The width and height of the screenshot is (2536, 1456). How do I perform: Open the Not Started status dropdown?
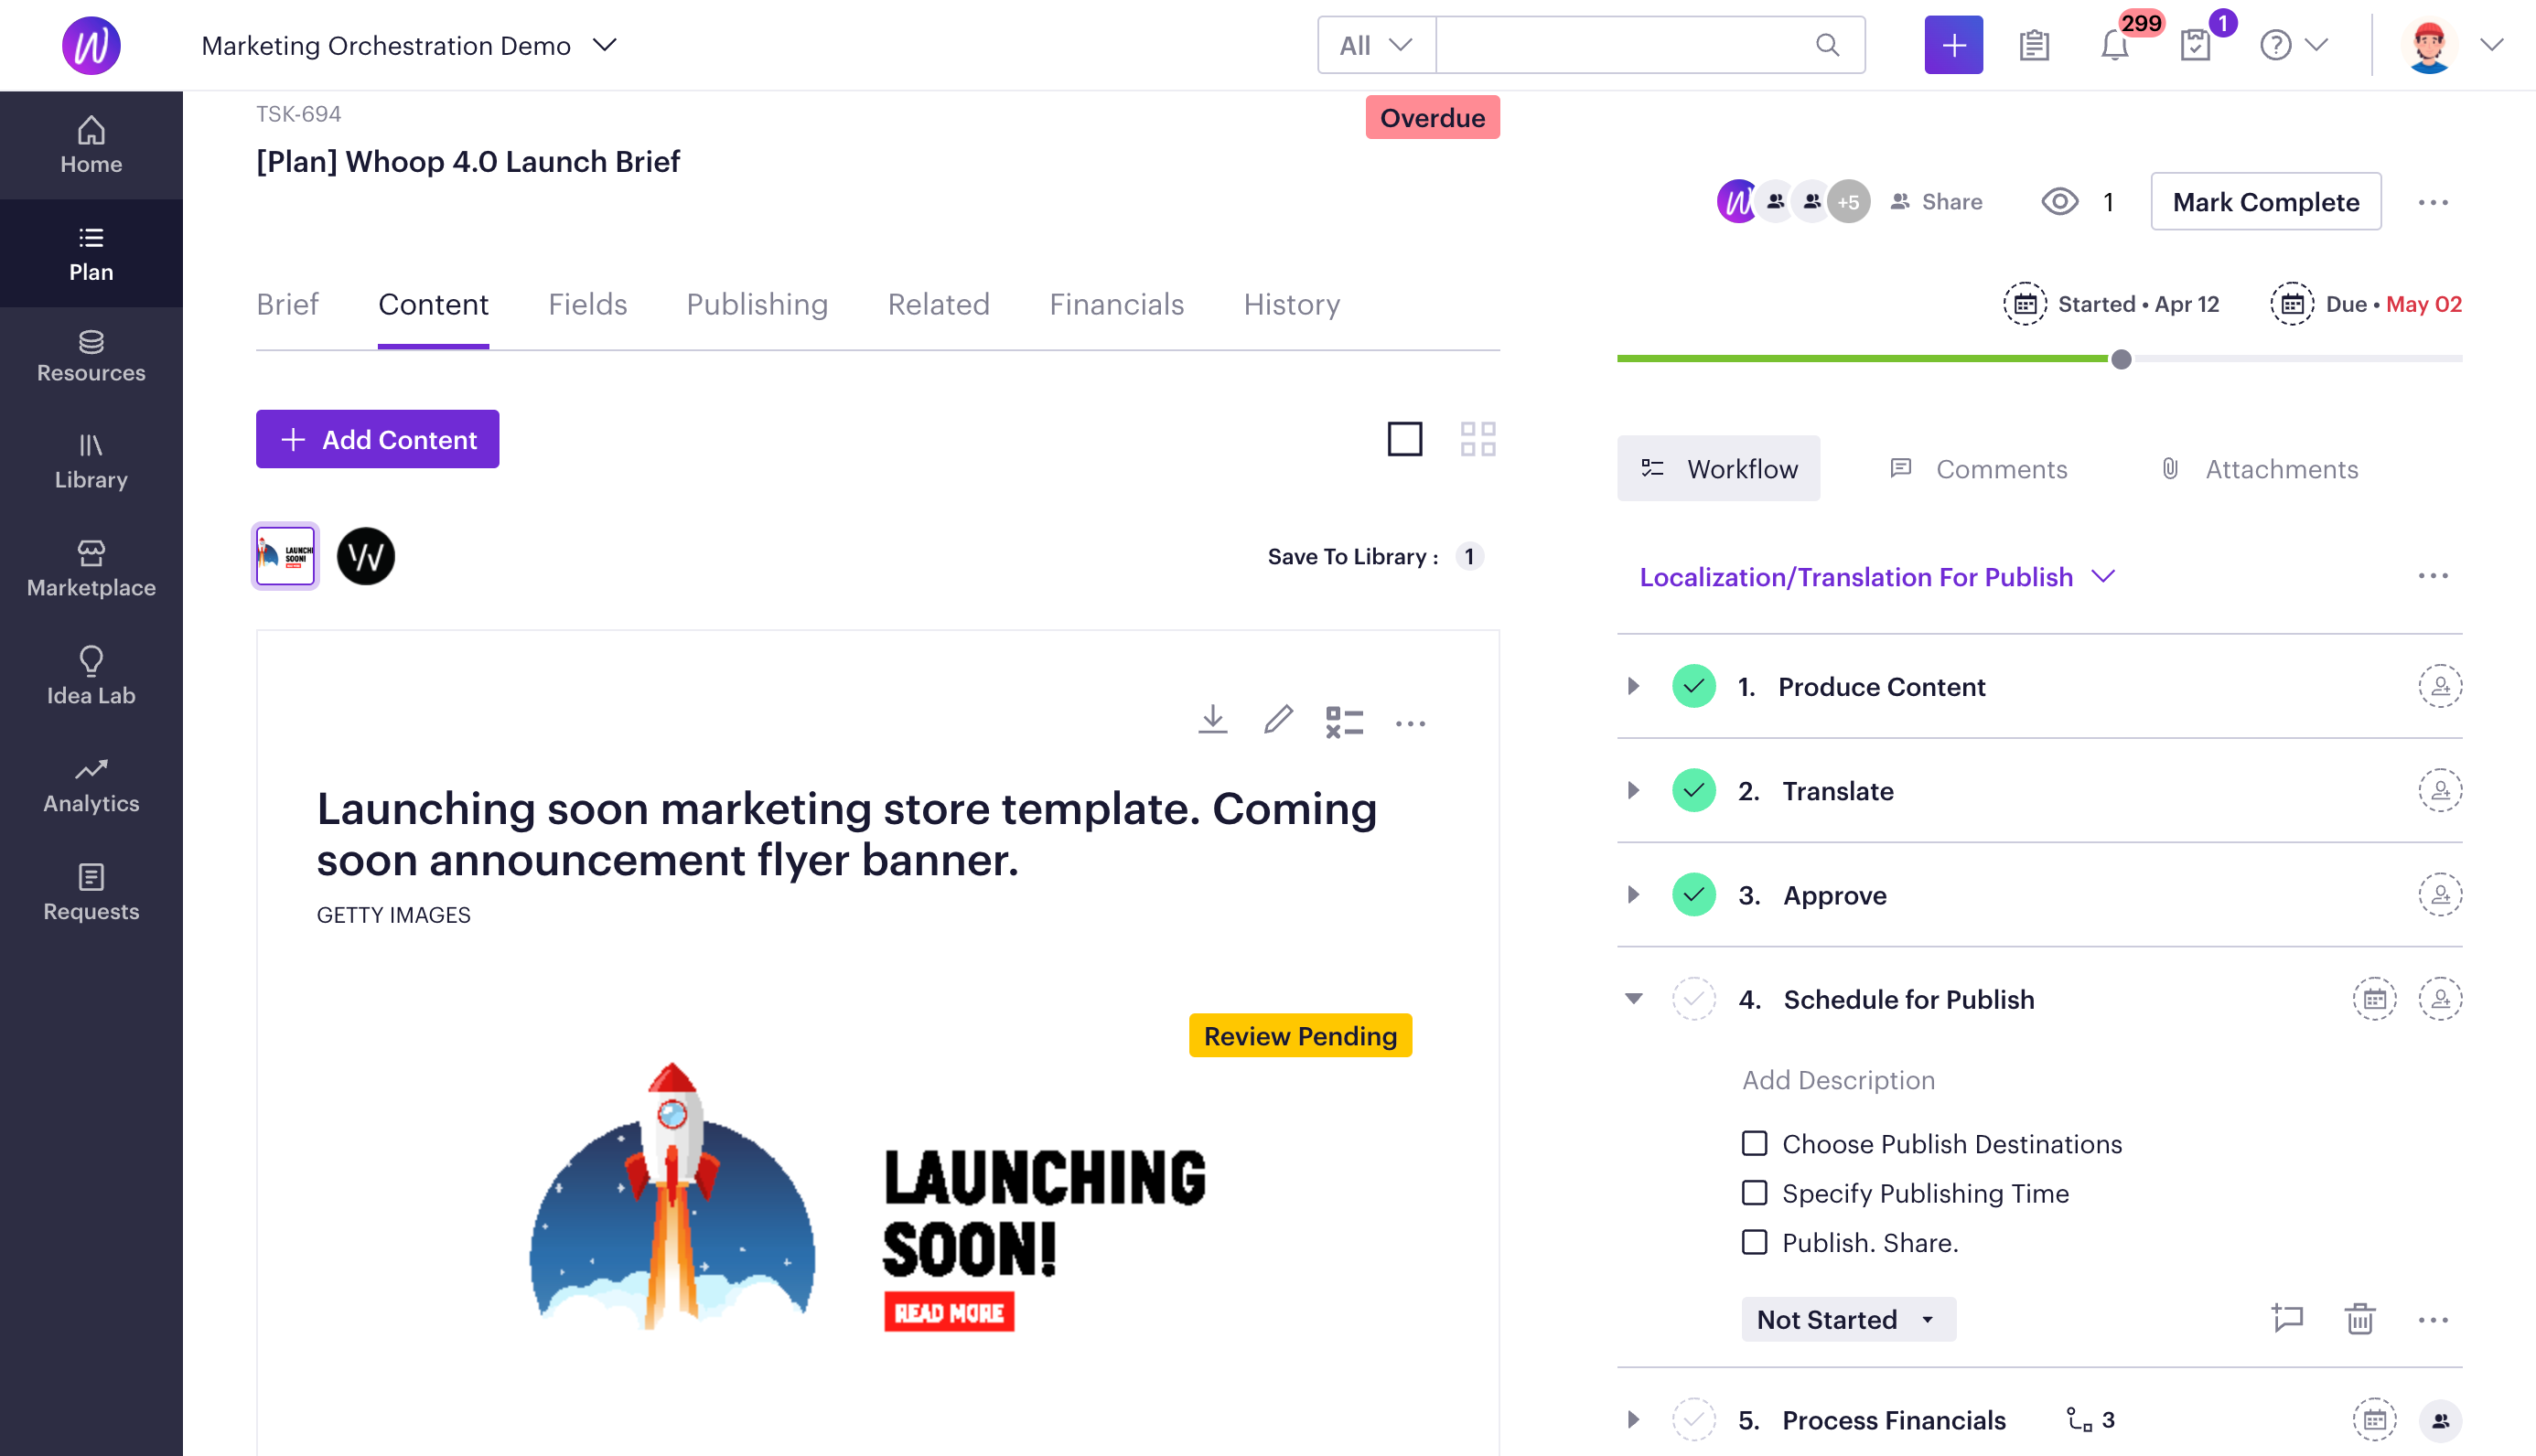click(1846, 1319)
